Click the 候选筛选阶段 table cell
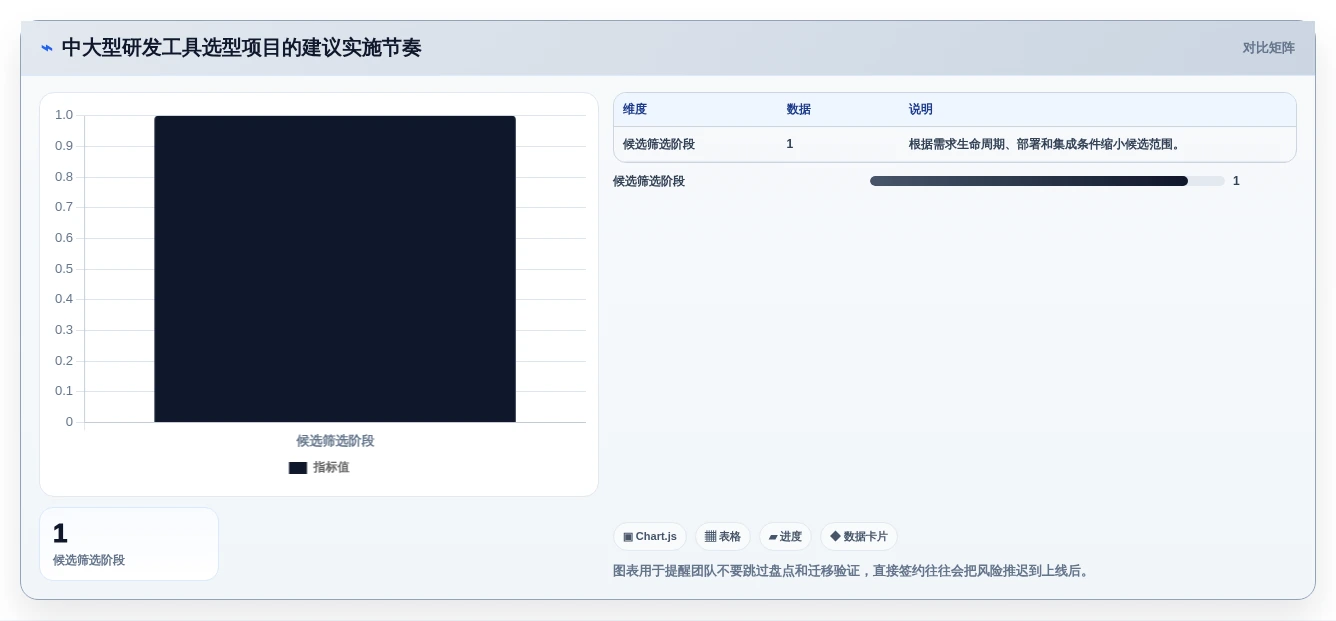 [659, 144]
